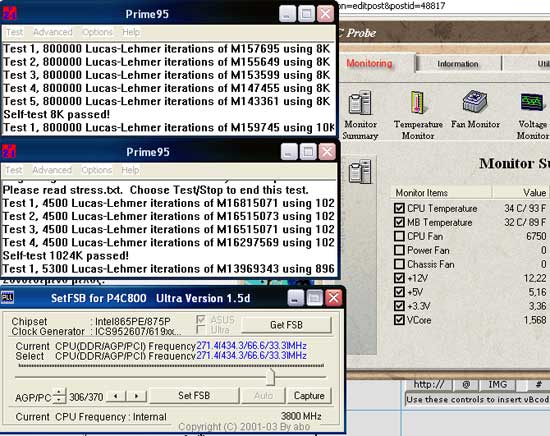Open the Temperature Monitor icon

(418, 115)
